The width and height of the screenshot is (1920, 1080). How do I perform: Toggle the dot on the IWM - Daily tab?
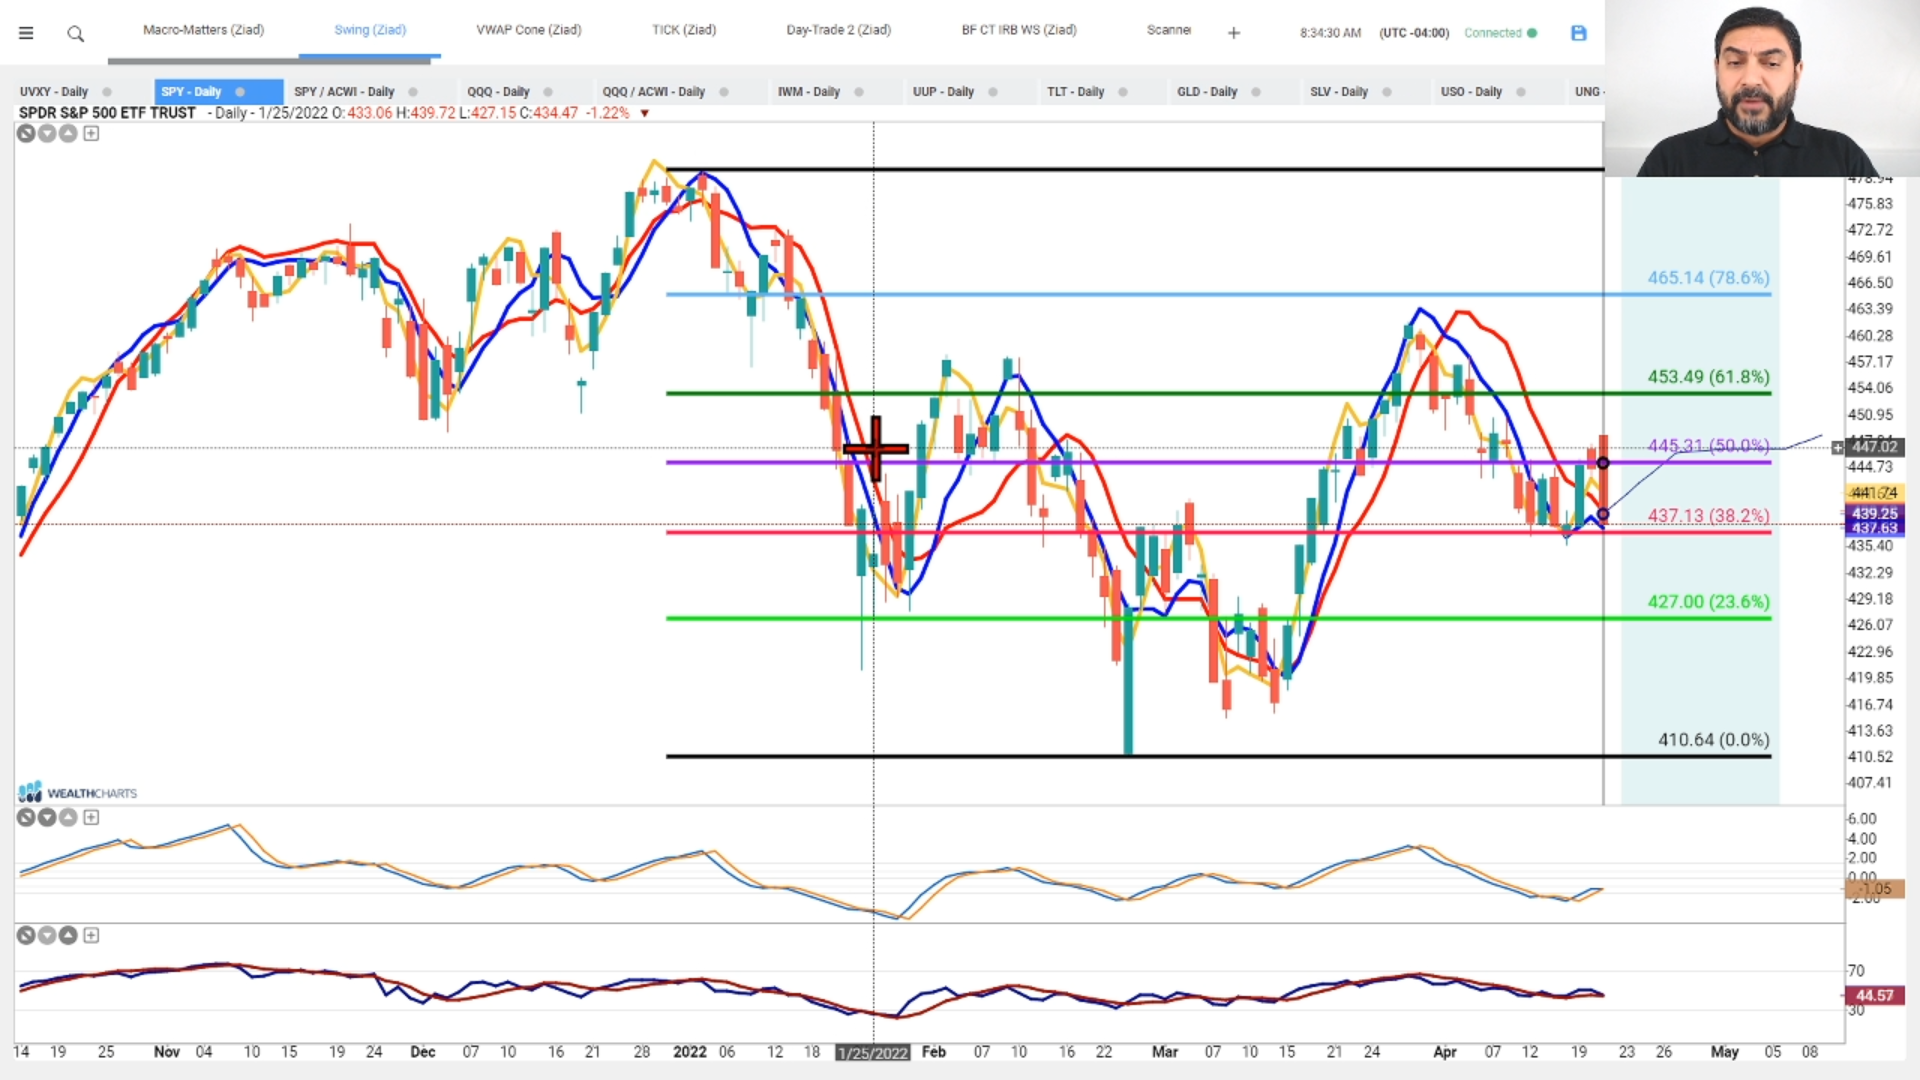[859, 92]
